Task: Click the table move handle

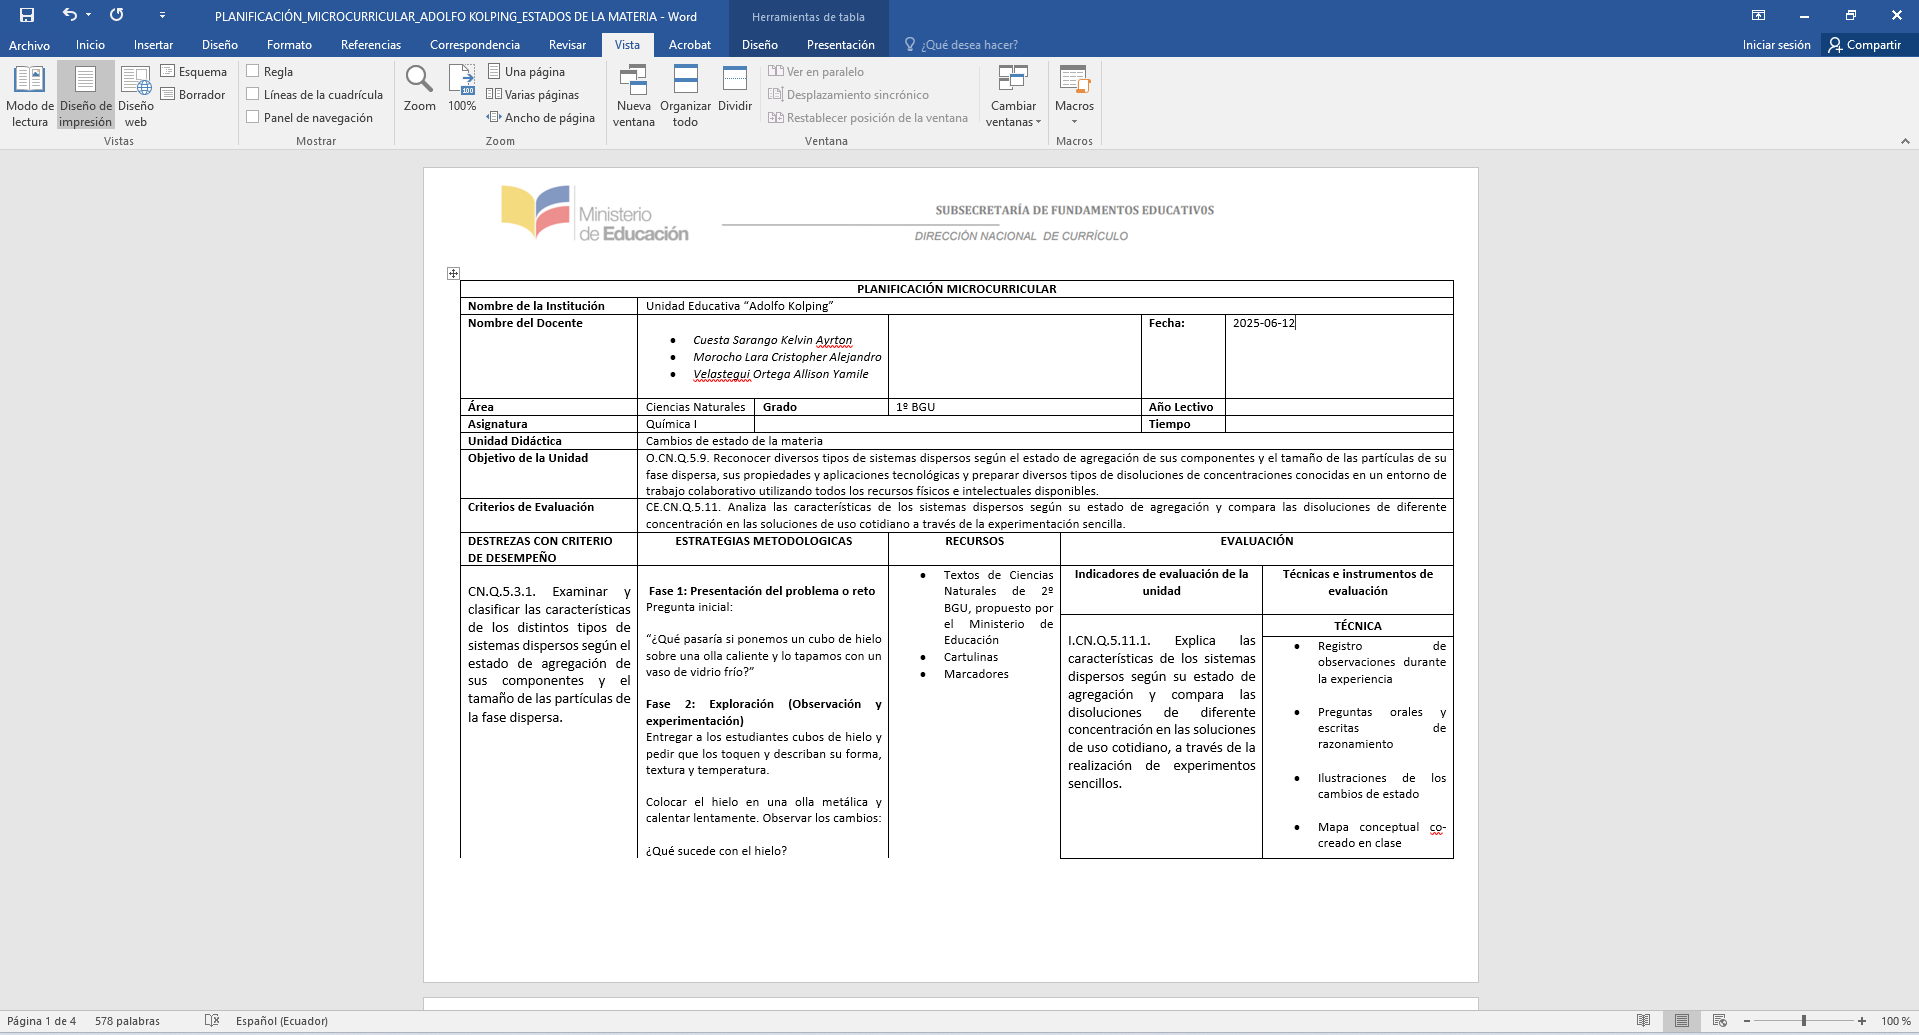Action: click(x=453, y=273)
